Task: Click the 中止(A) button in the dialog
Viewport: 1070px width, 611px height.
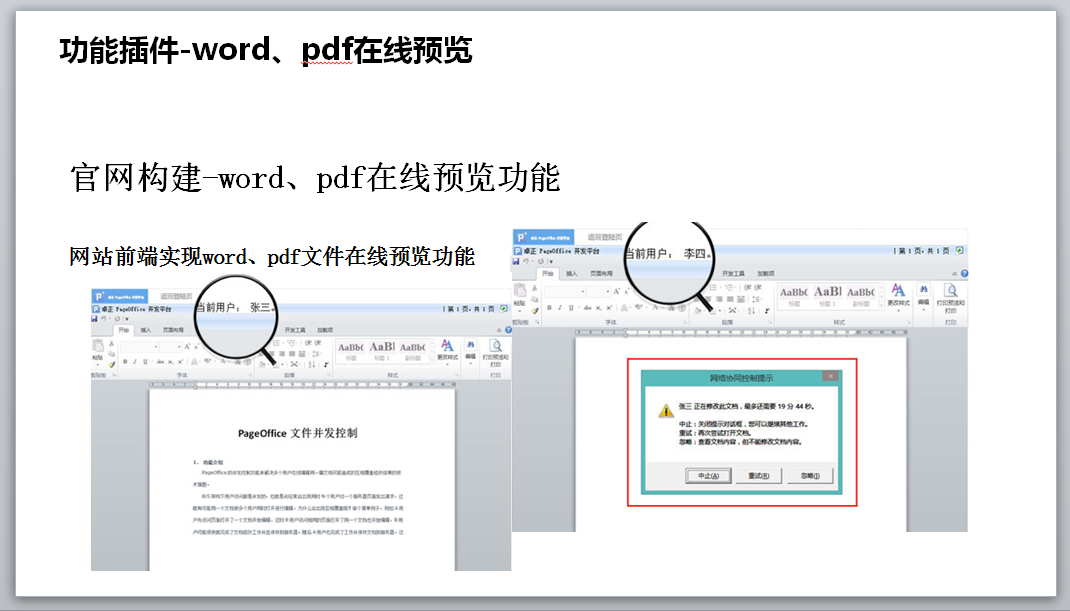Action: click(708, 476)
